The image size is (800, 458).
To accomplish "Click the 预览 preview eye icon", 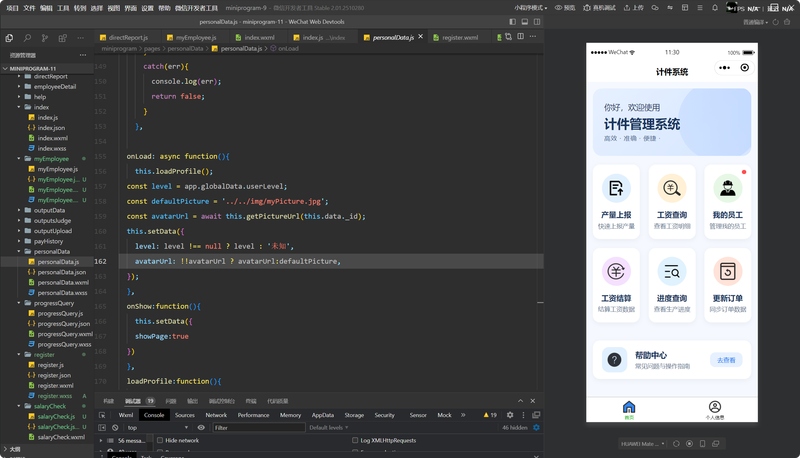I will tap(558, 8).
